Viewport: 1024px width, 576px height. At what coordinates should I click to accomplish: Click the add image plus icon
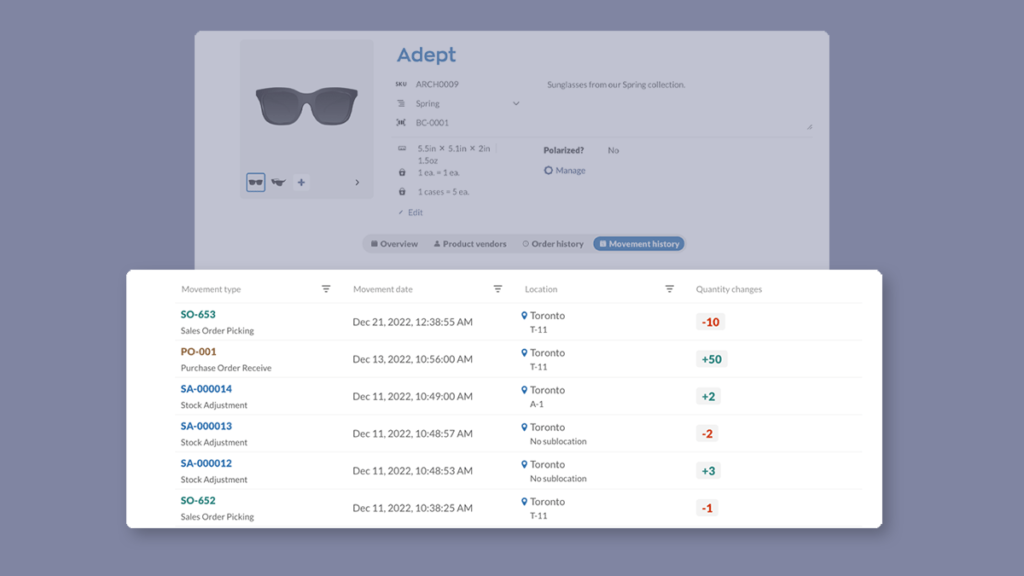click(x=301, y=183)
